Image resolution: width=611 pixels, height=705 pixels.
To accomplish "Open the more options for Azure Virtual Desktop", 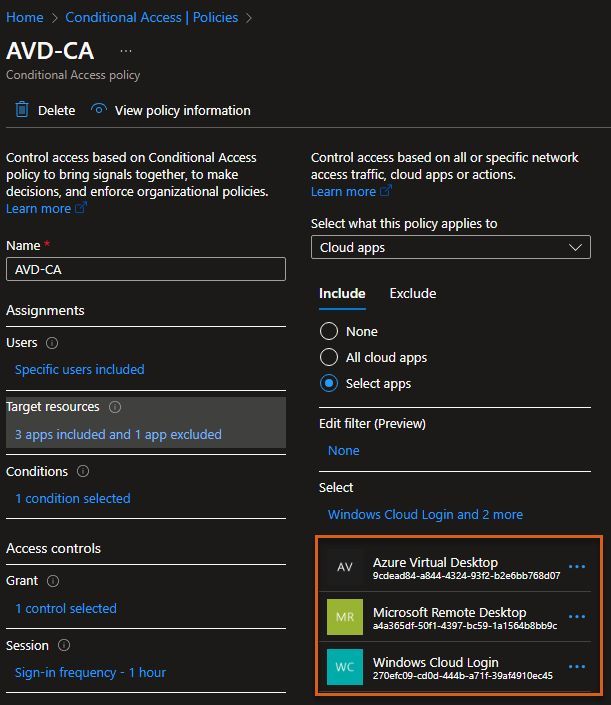I will tap(577, 567).
